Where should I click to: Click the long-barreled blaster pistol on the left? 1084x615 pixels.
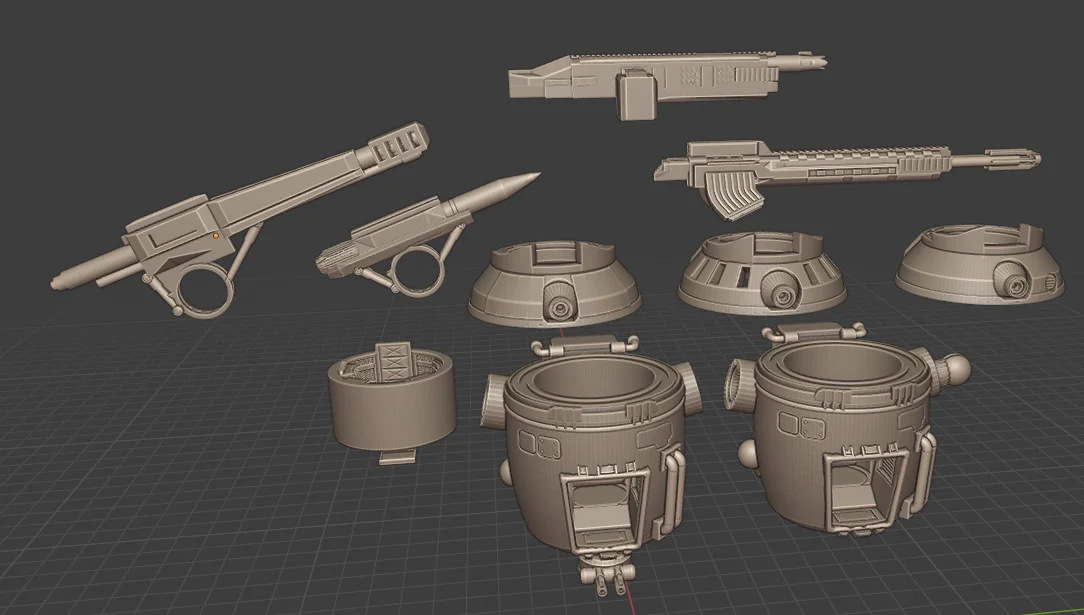(x=220, y=225)
